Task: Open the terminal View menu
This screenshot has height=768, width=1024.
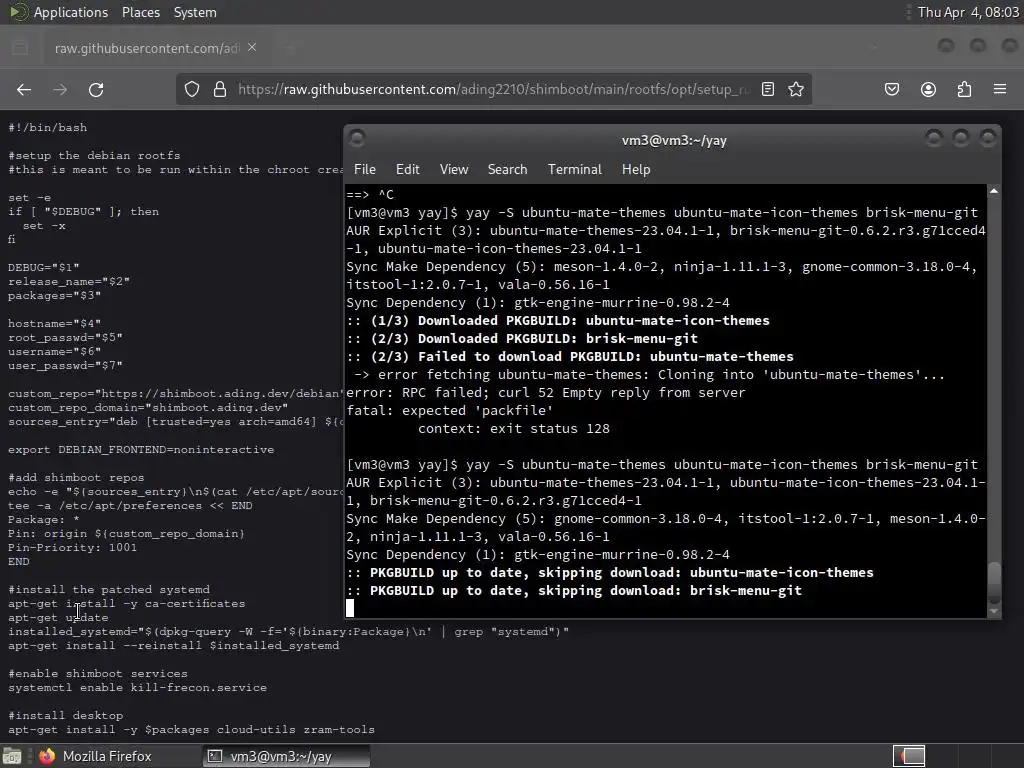Action: pos(454,169)
